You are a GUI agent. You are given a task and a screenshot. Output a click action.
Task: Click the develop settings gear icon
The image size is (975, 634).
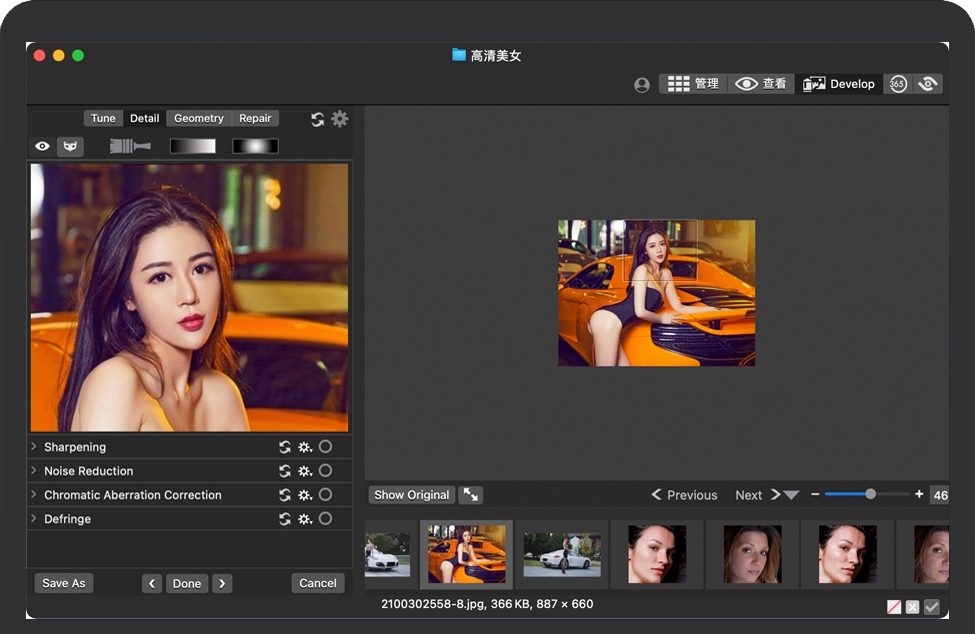340,119
